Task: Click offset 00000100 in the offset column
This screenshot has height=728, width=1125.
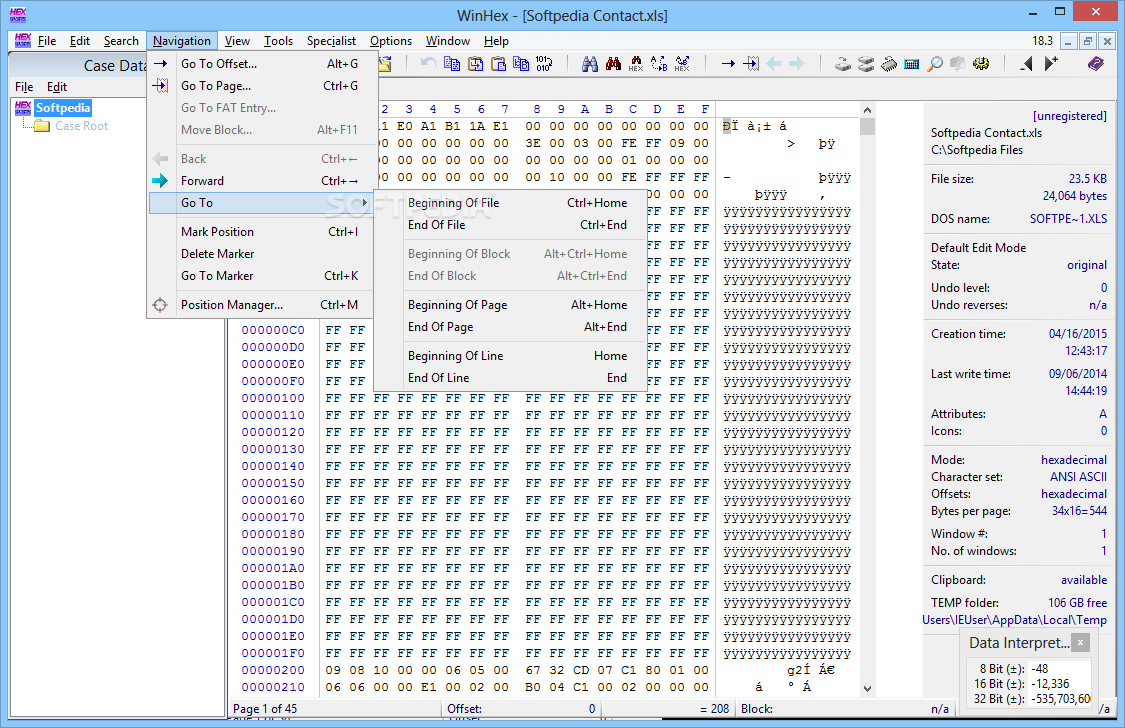Action: 273,398
